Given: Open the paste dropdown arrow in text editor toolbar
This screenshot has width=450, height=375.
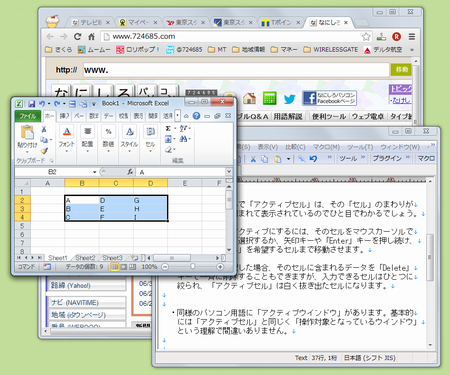Looking at the screenshot, I should tap(288, 159).
